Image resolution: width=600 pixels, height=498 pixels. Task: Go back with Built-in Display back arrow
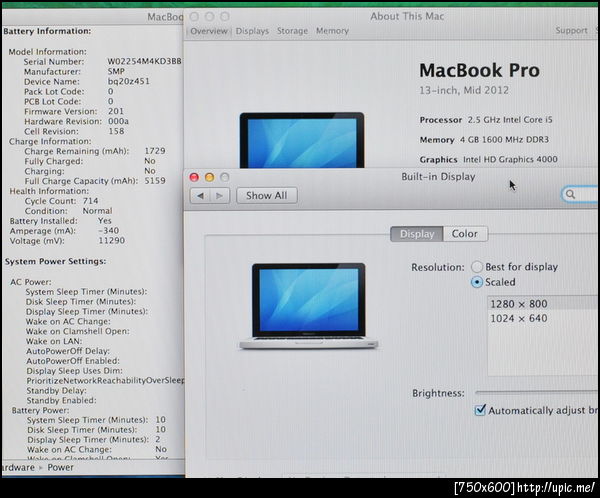tap(200, 196)
